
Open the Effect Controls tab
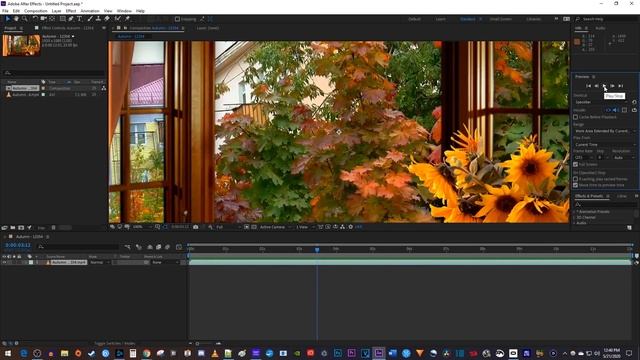67,28
